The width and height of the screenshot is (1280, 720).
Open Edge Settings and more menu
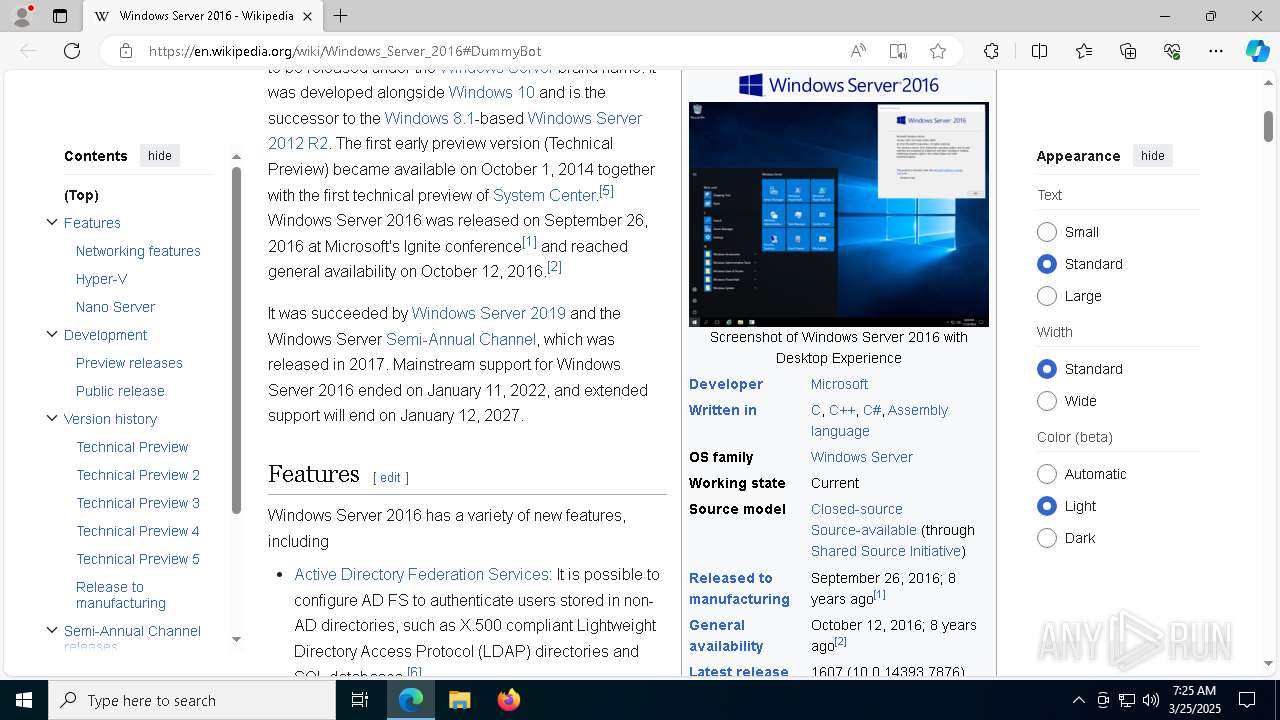pos(1216,51)
